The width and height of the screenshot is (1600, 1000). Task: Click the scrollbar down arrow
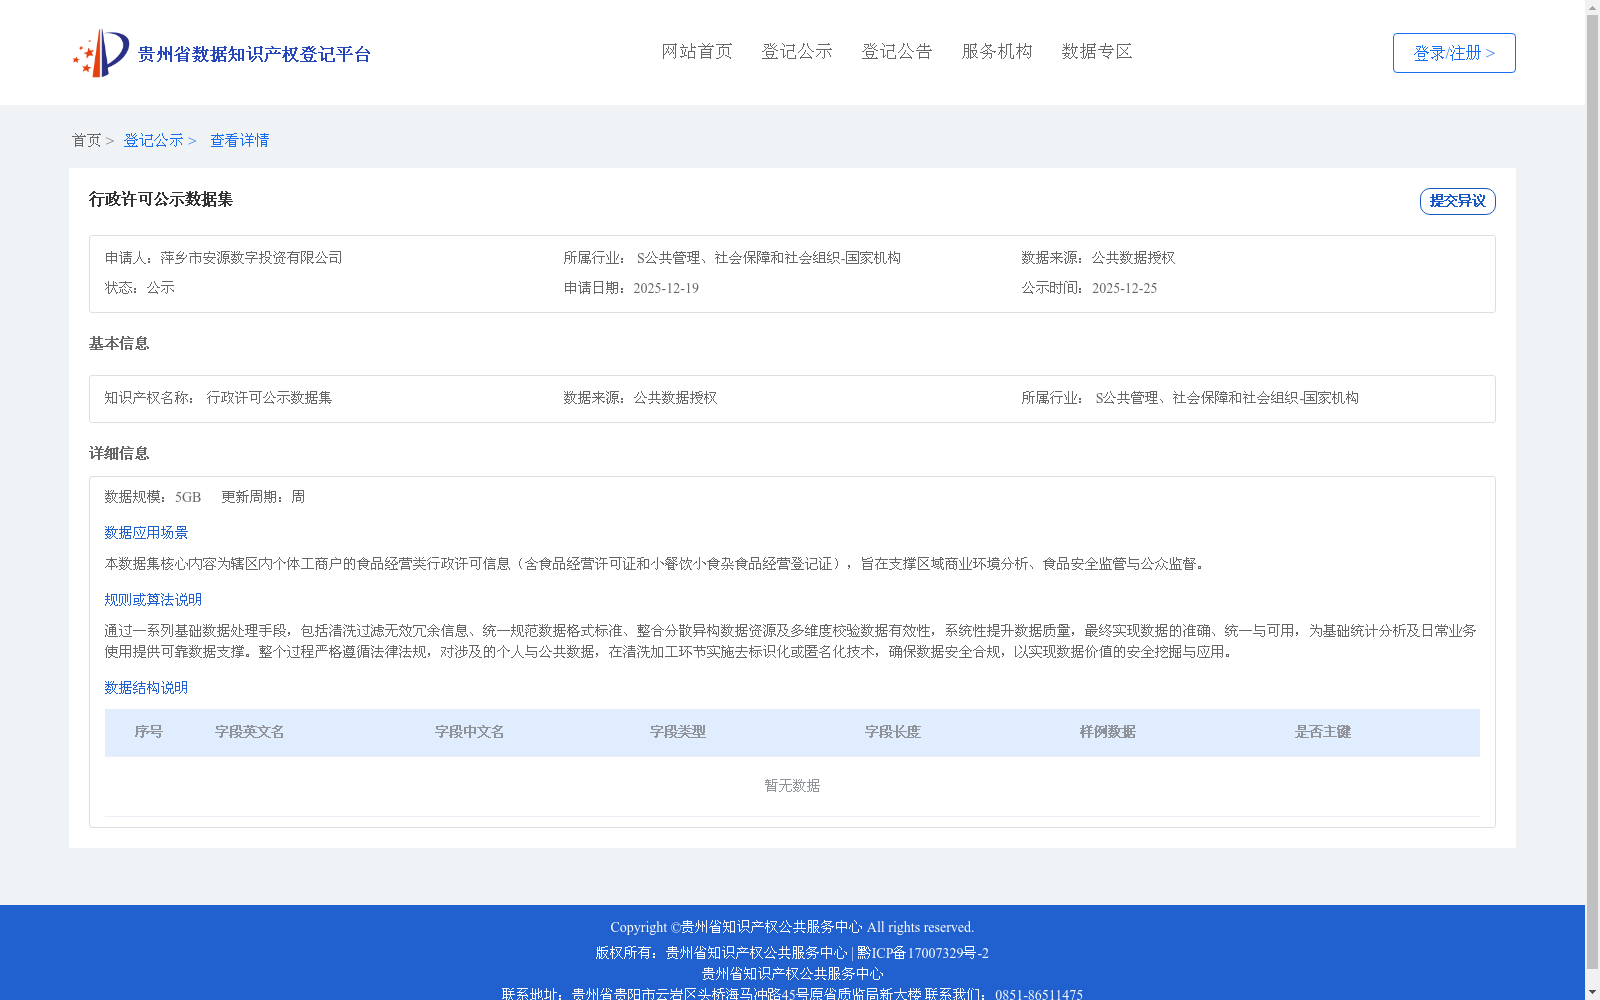[1592, 993]
